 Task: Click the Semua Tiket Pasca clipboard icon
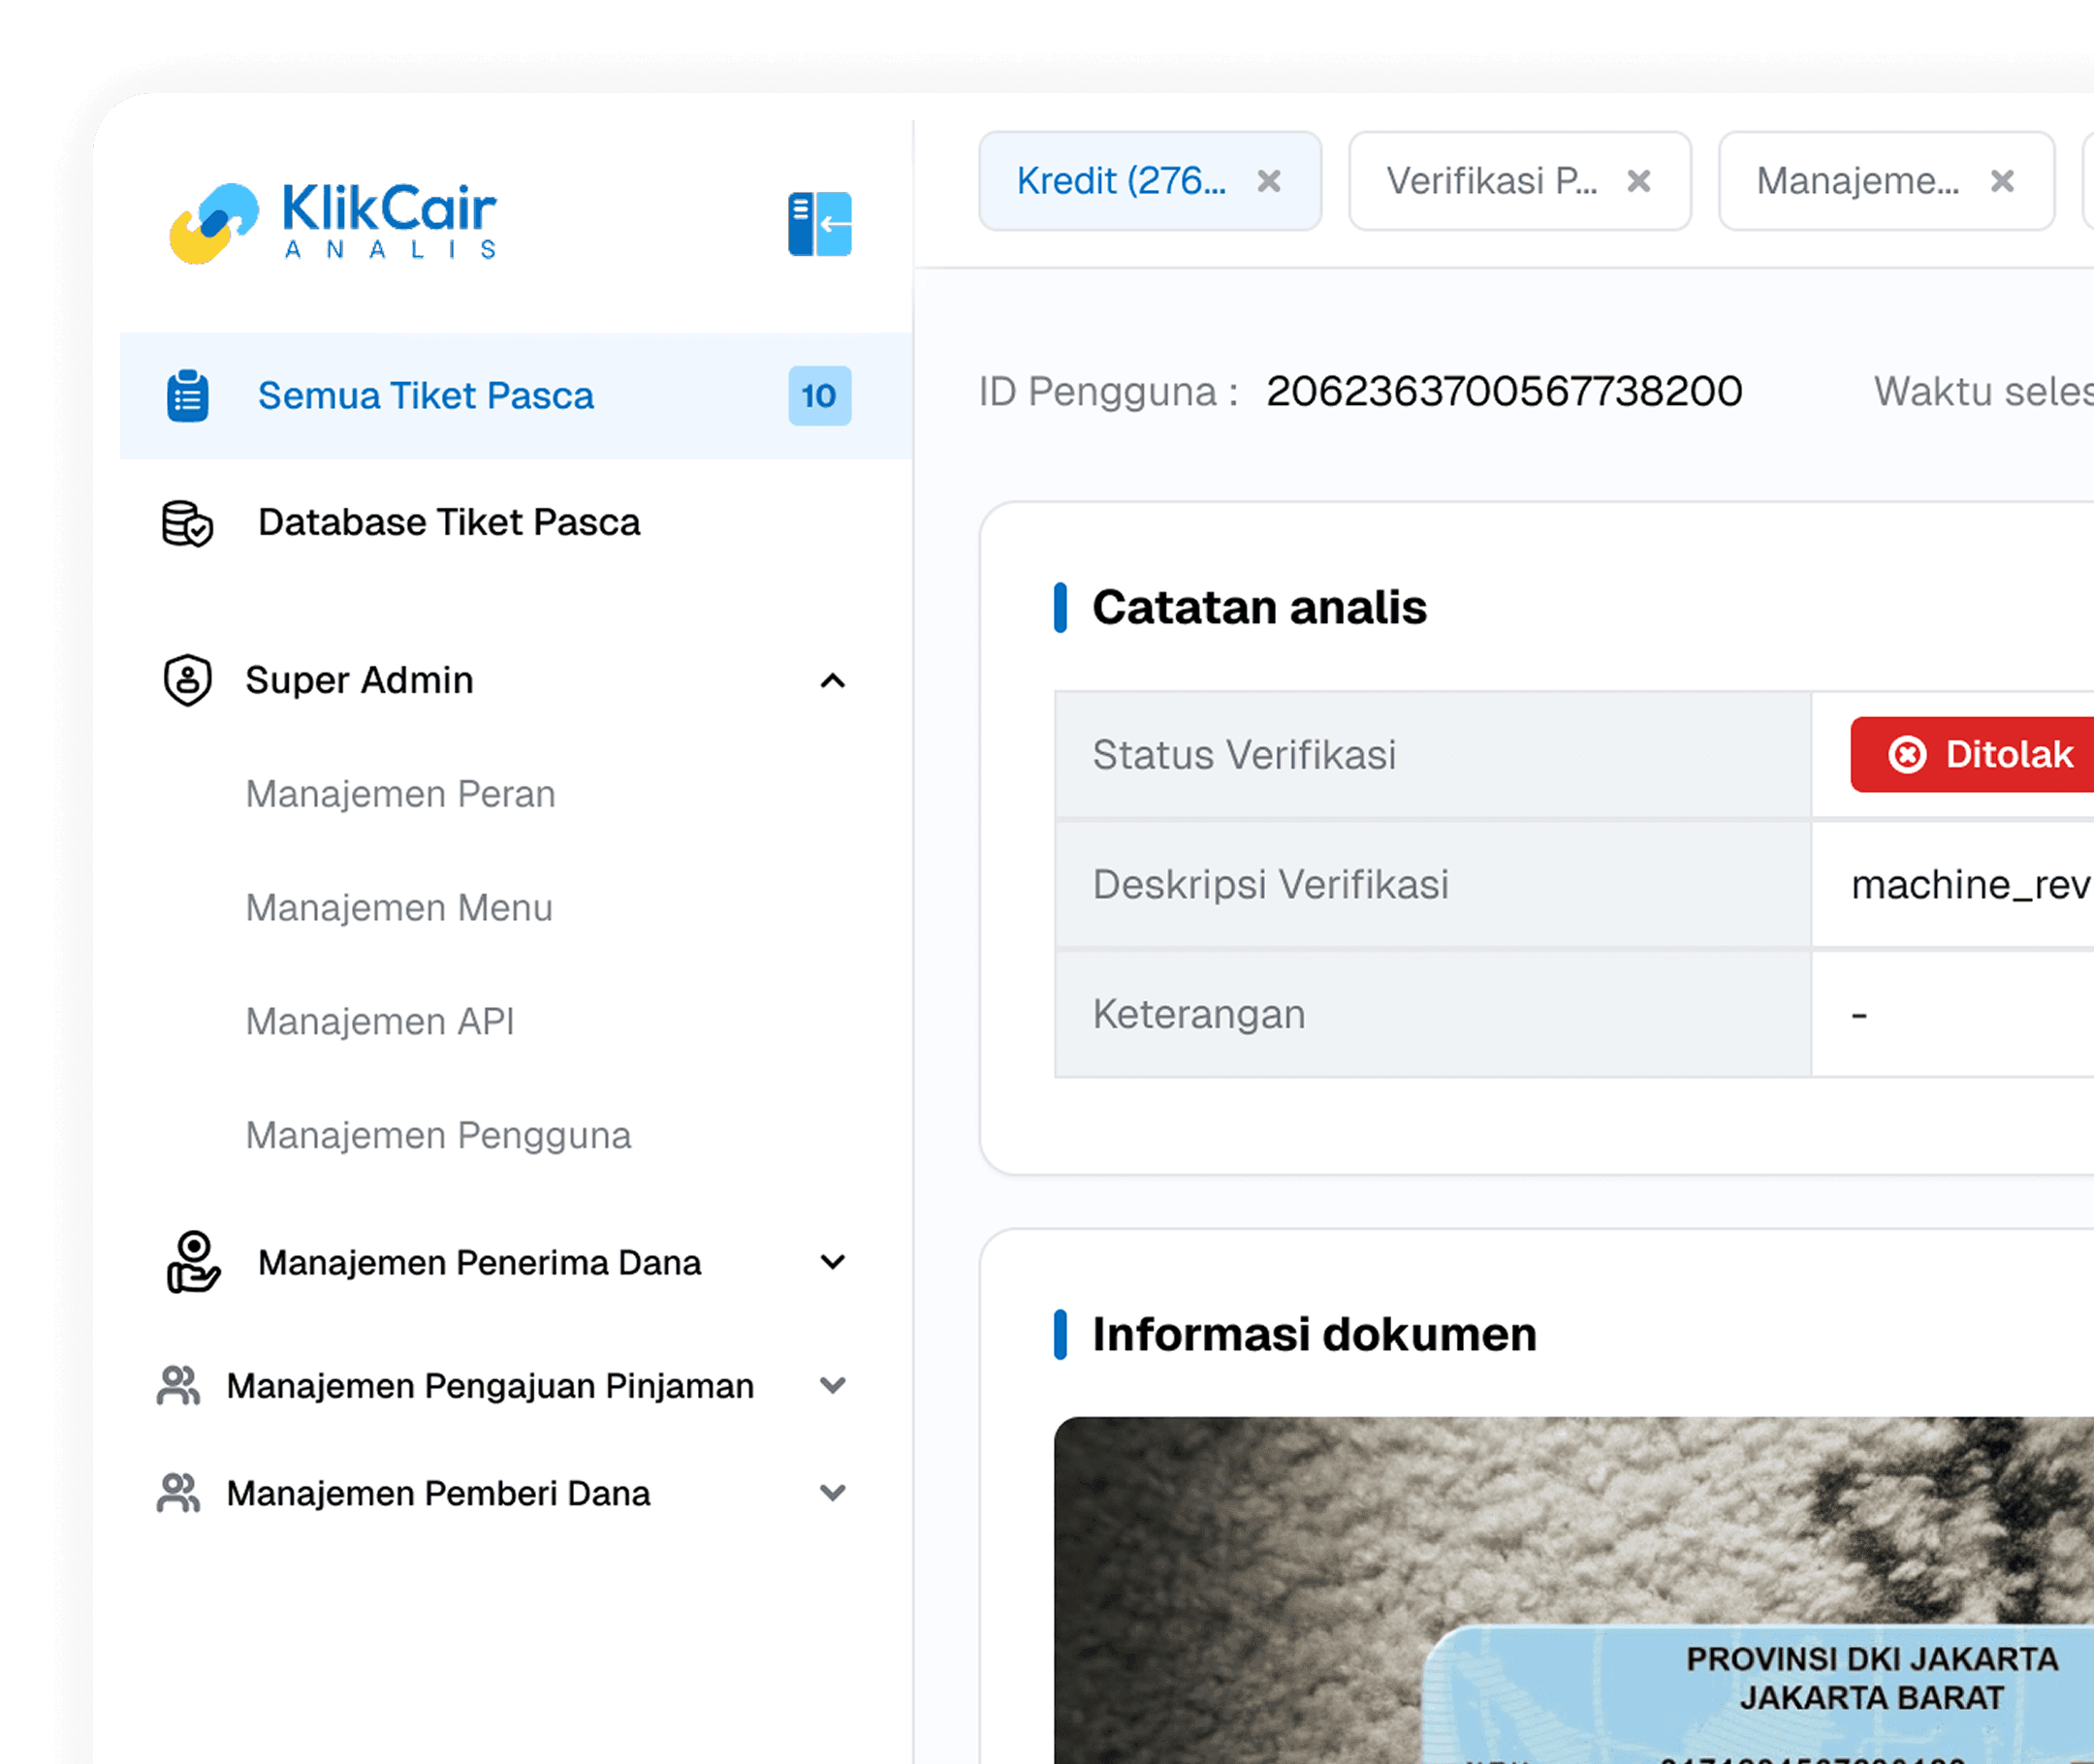(187, 396)
